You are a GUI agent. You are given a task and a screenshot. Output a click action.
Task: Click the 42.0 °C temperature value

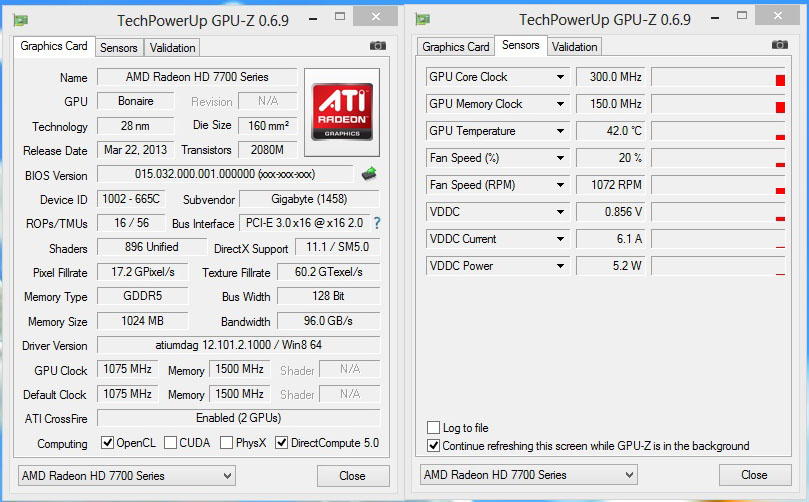[610, 131]
